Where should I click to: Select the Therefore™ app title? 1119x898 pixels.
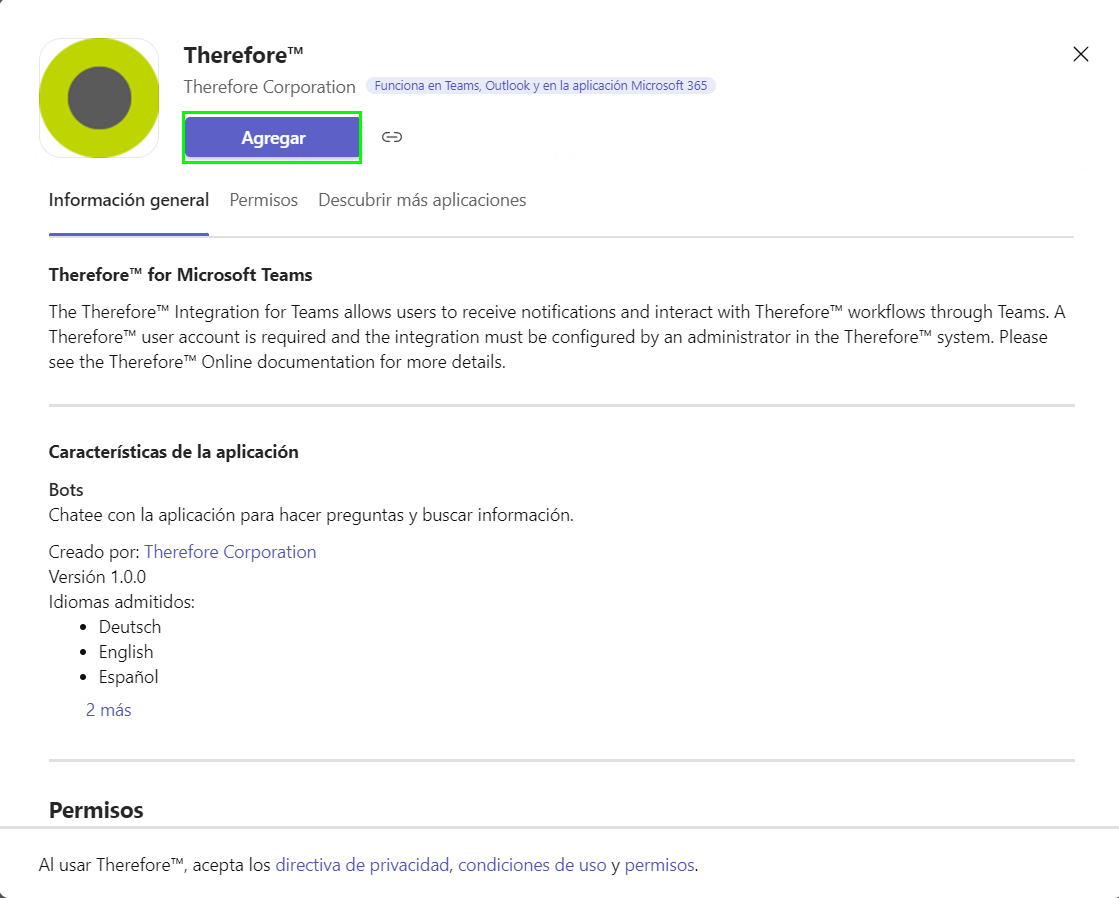click(243, 55)
